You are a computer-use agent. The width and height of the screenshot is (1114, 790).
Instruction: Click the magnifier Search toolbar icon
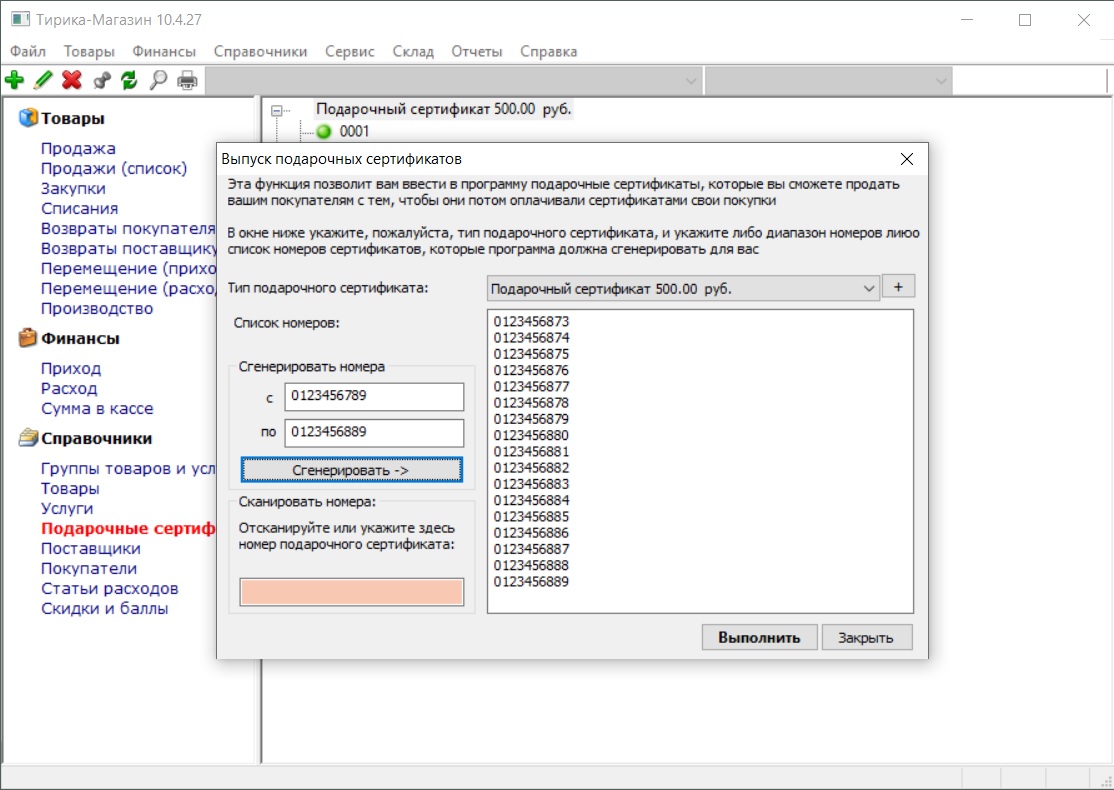(x=158, y=80)
